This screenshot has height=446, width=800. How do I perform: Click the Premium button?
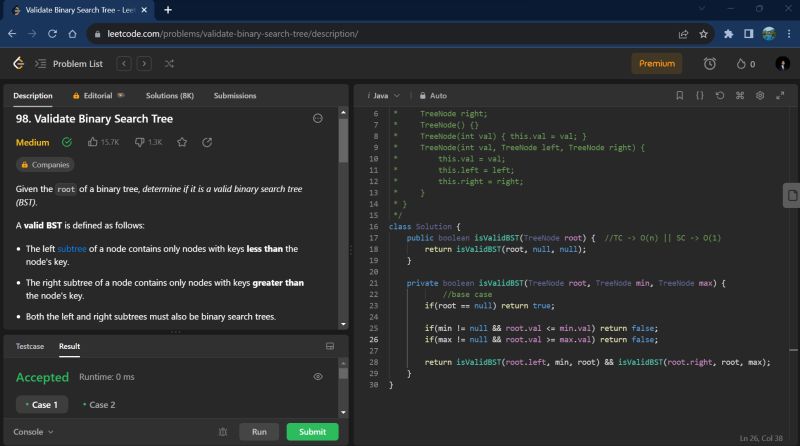[656, 64]
